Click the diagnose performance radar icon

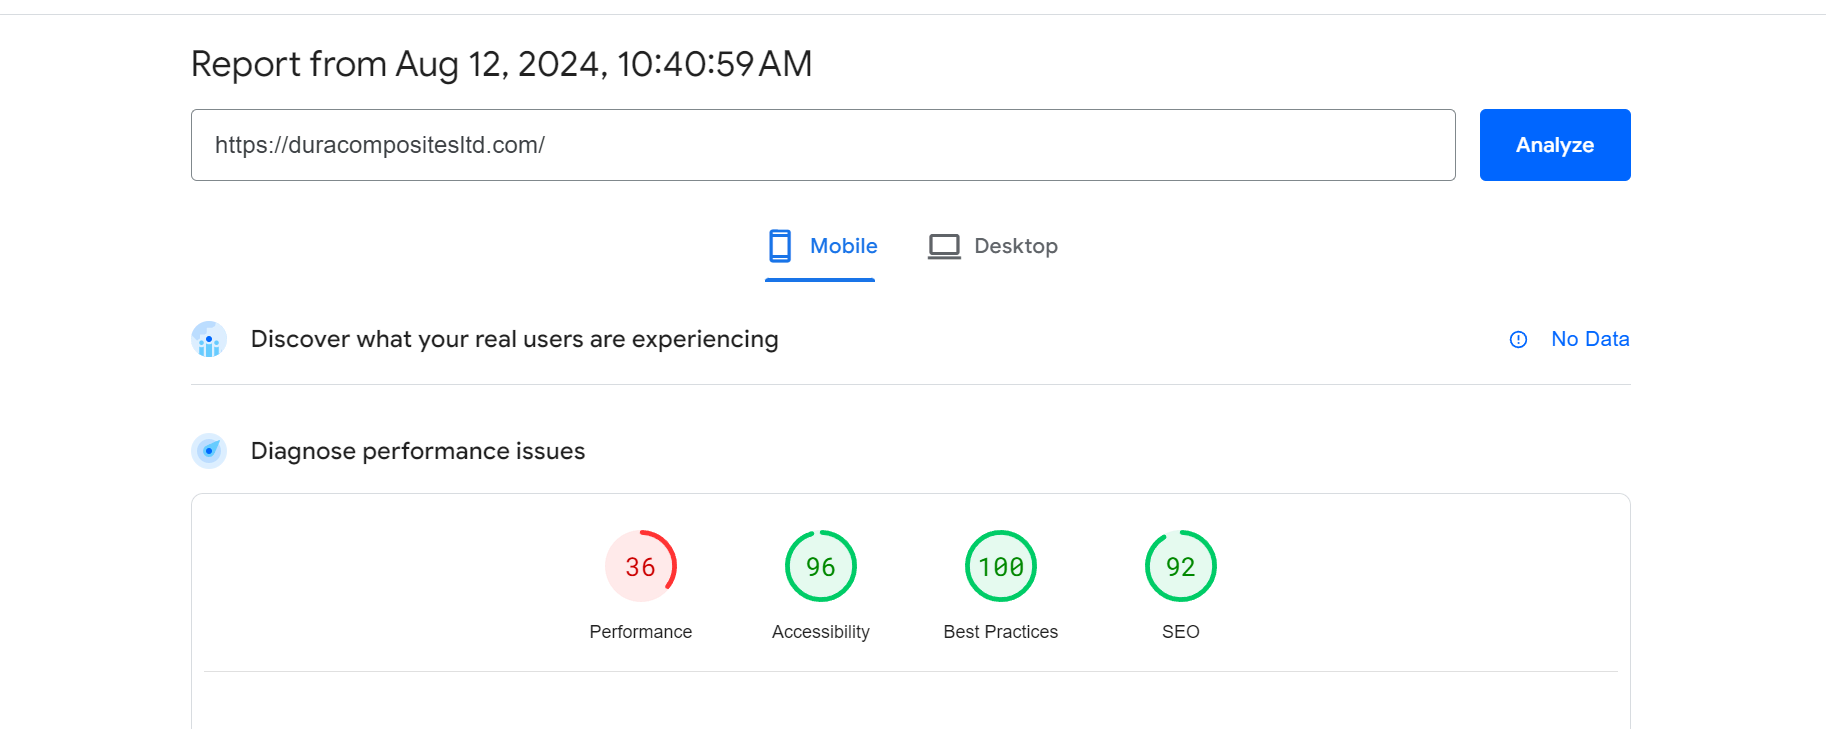(x=209, y=451)
